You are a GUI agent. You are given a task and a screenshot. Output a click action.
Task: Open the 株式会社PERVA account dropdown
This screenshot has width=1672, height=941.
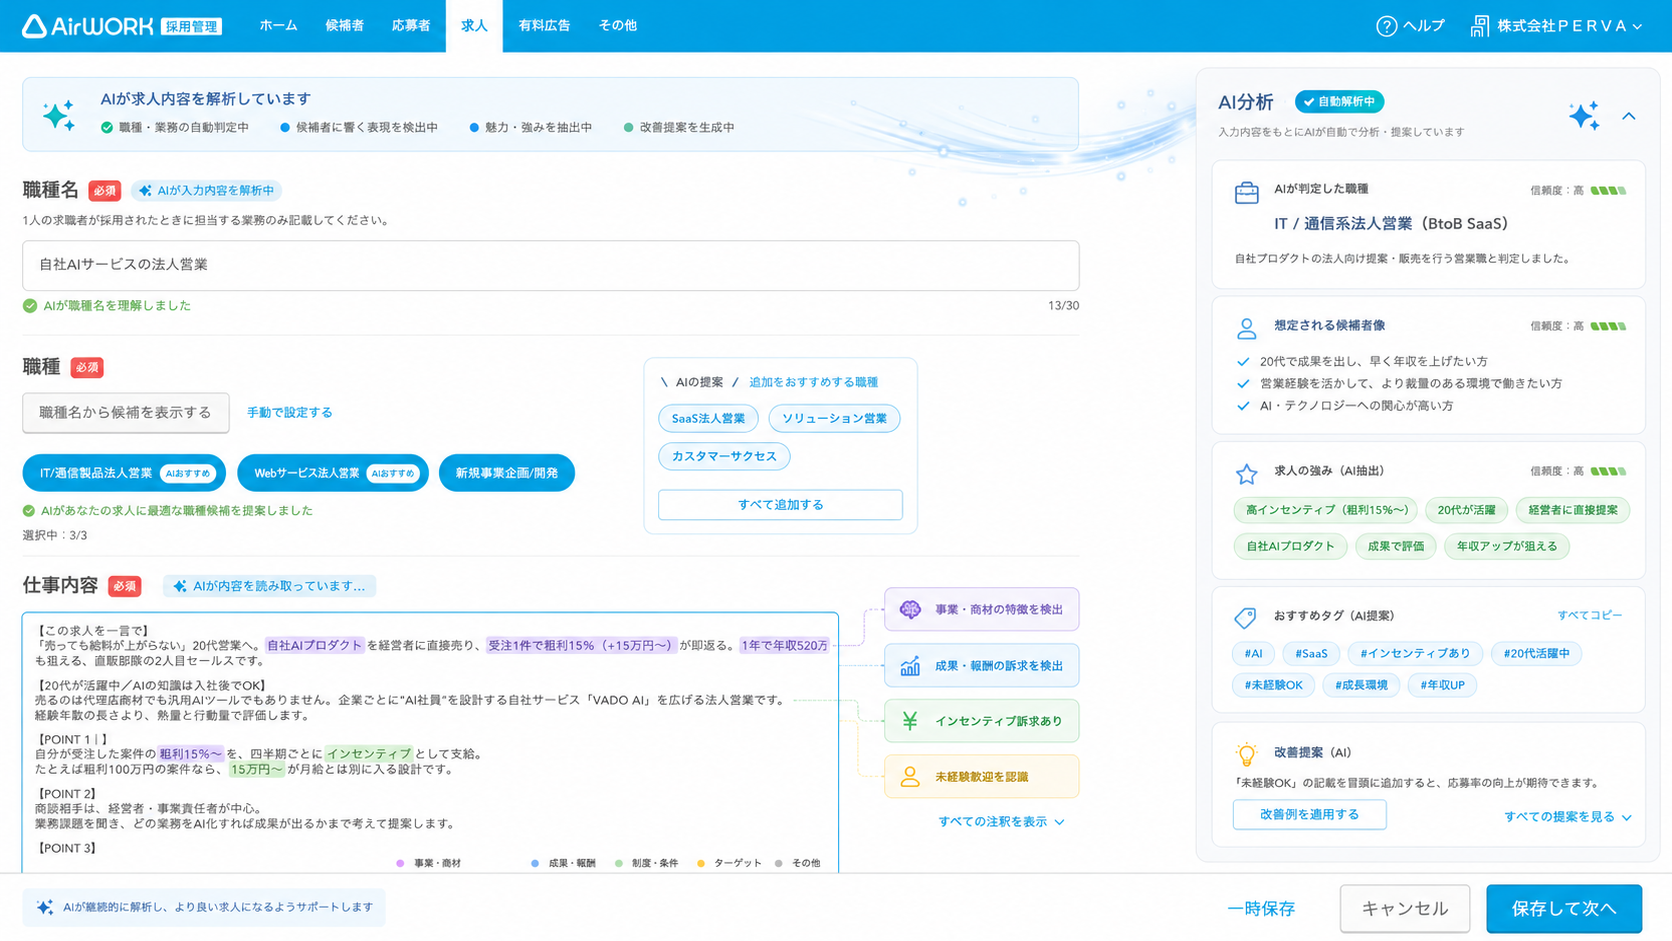click(1556, 26)
